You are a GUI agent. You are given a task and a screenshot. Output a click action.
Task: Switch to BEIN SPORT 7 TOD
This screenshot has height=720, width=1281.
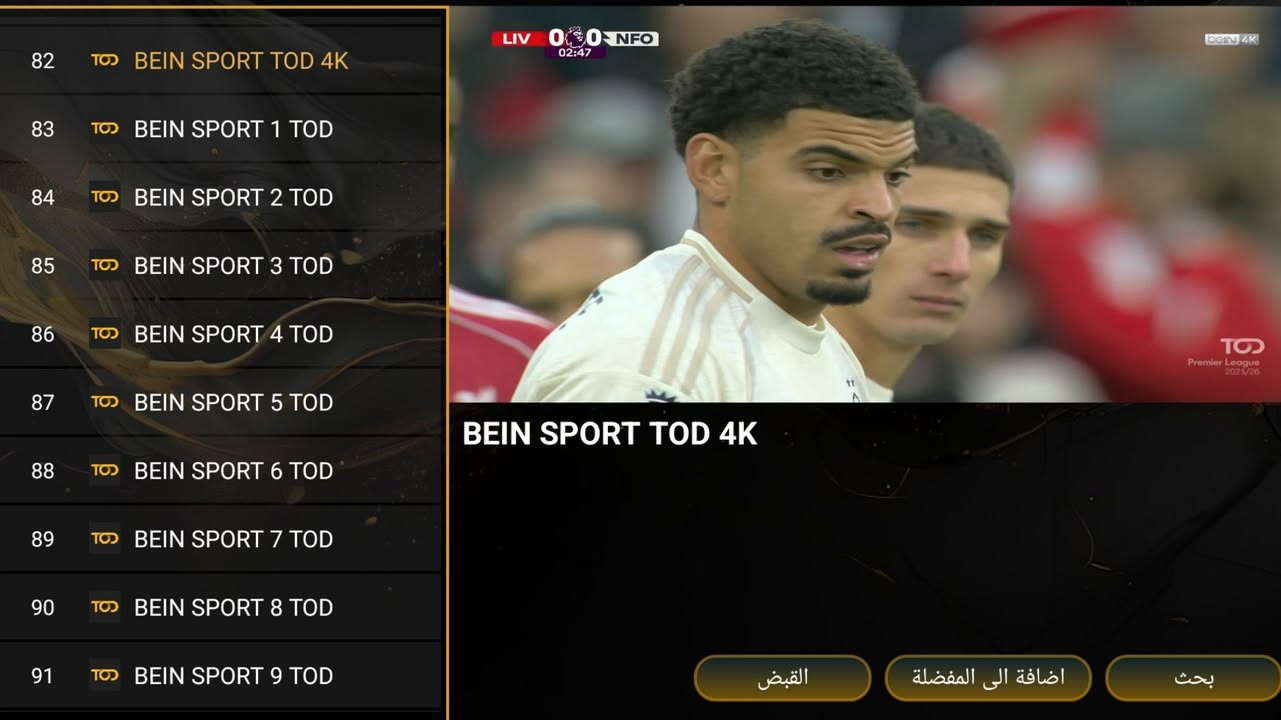pos(220,539)
